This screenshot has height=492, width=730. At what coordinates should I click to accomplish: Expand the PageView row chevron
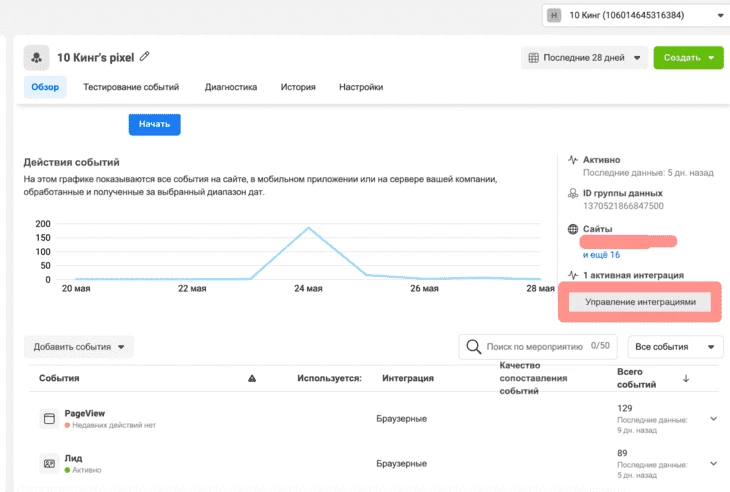[x=713, y=418]
